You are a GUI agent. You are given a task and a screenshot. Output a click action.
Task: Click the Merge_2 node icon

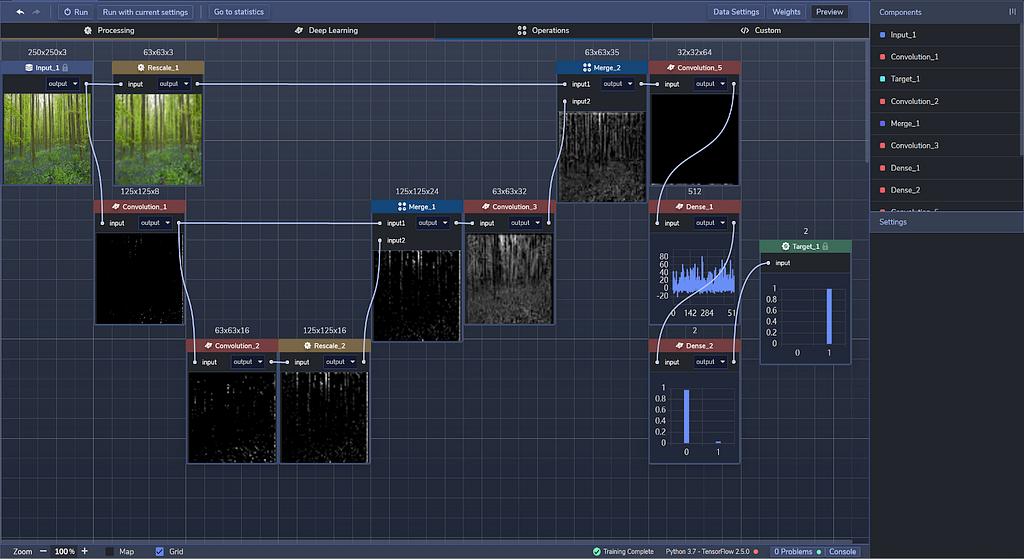tap(586, 67)
